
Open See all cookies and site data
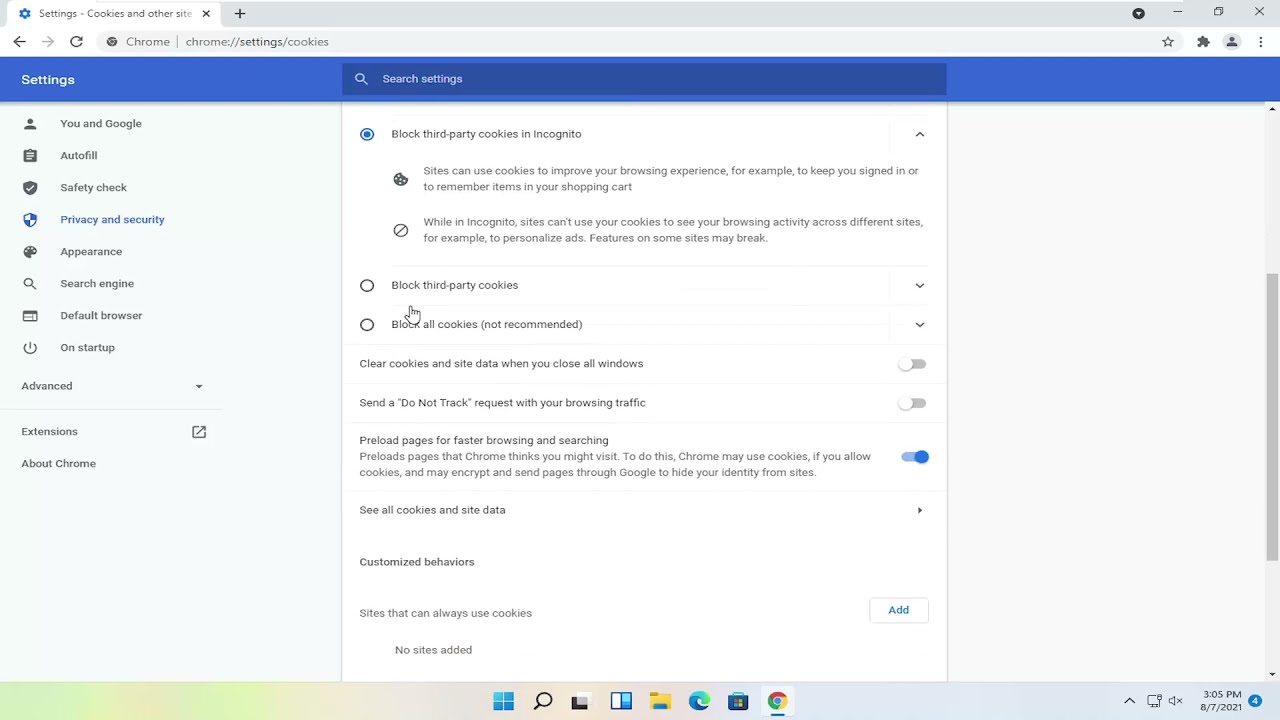644,510
